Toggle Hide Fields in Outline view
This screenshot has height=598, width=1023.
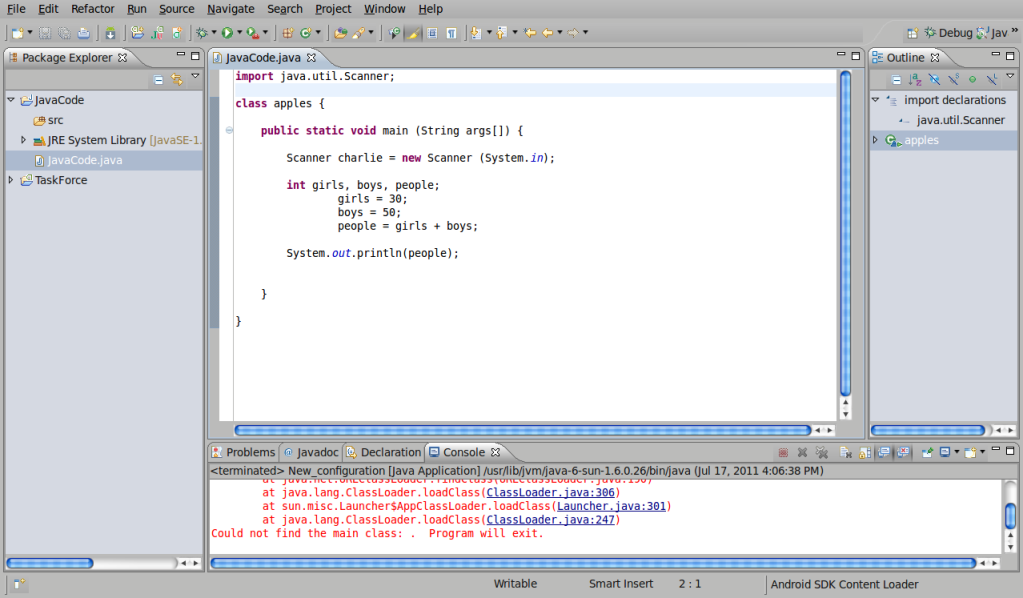934,79
